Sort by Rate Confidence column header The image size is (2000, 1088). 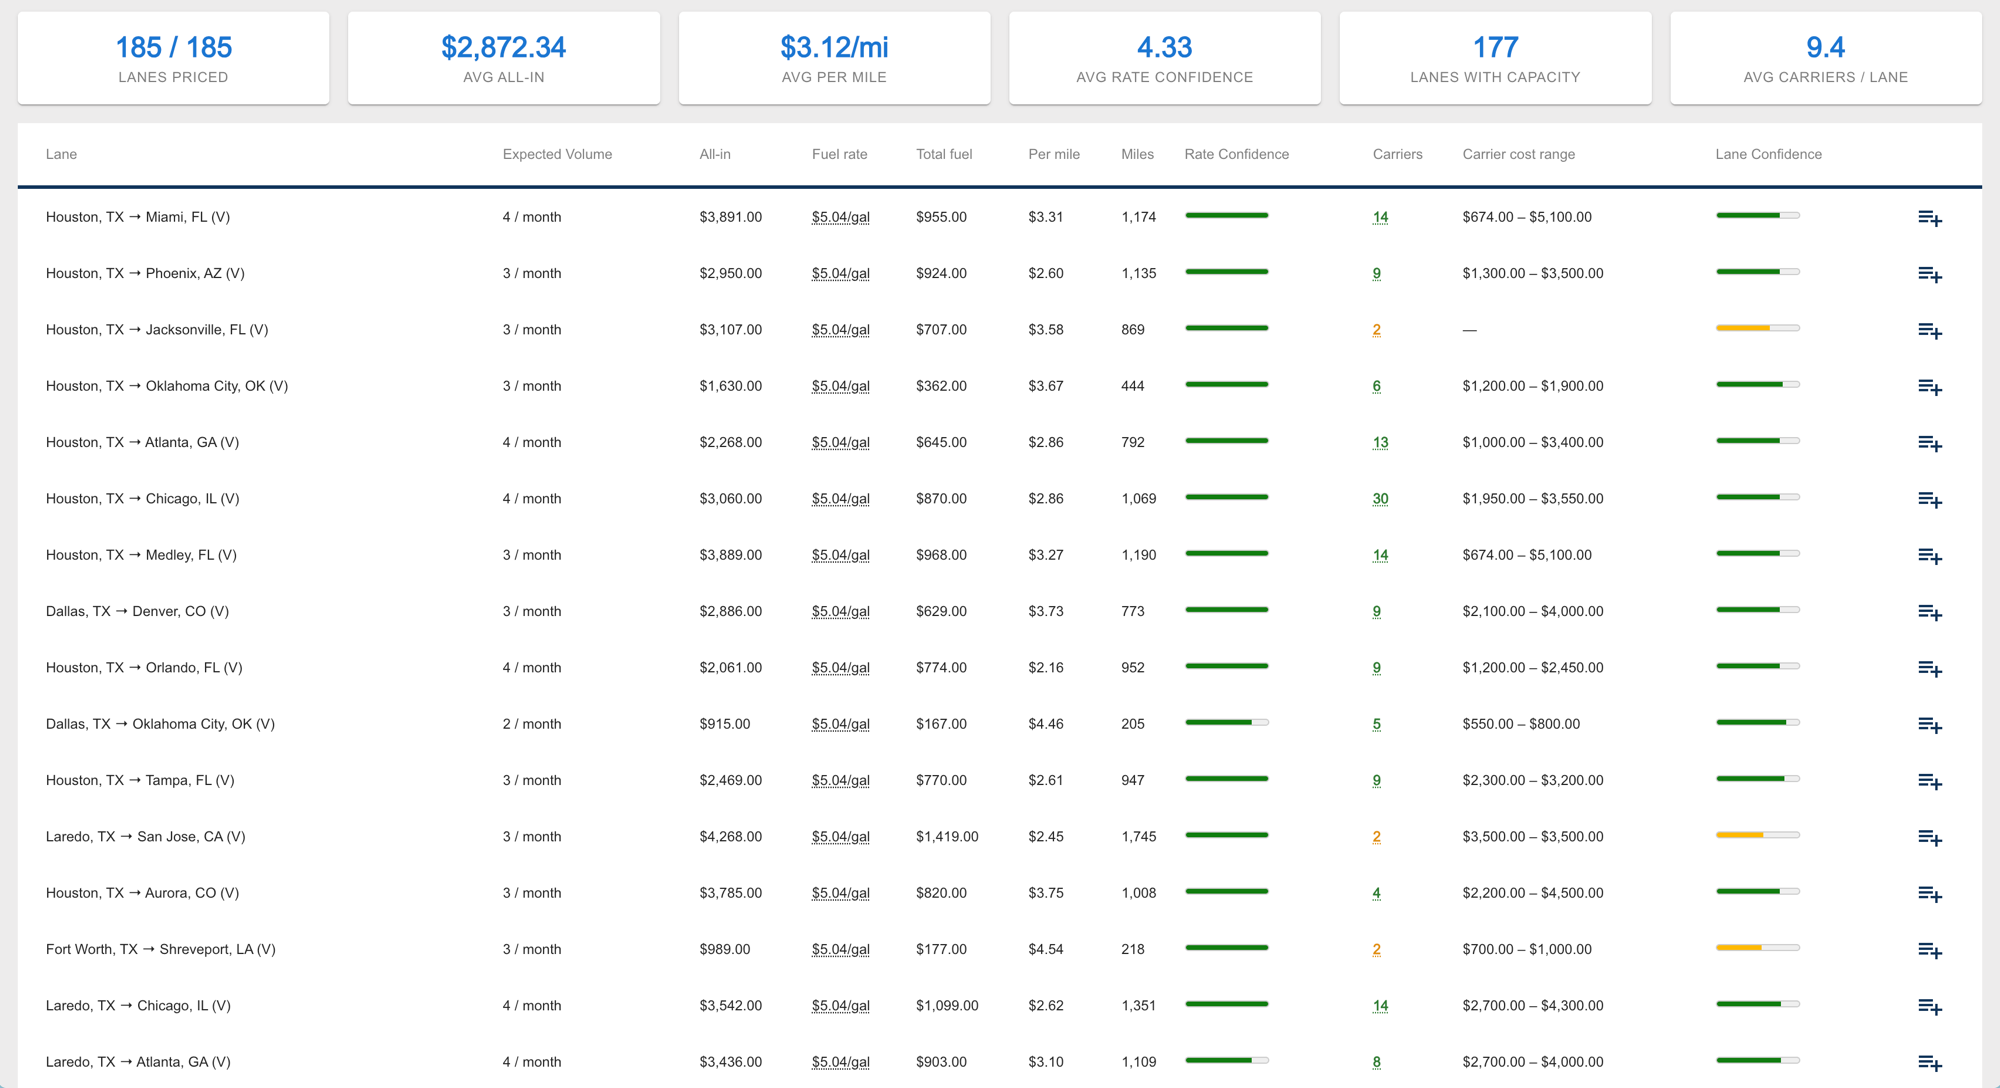(x=1237, y=154)
